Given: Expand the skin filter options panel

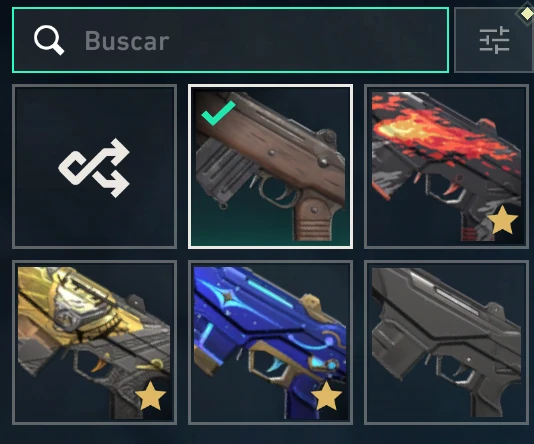Looking at the screenshot, I should point(494,40).
